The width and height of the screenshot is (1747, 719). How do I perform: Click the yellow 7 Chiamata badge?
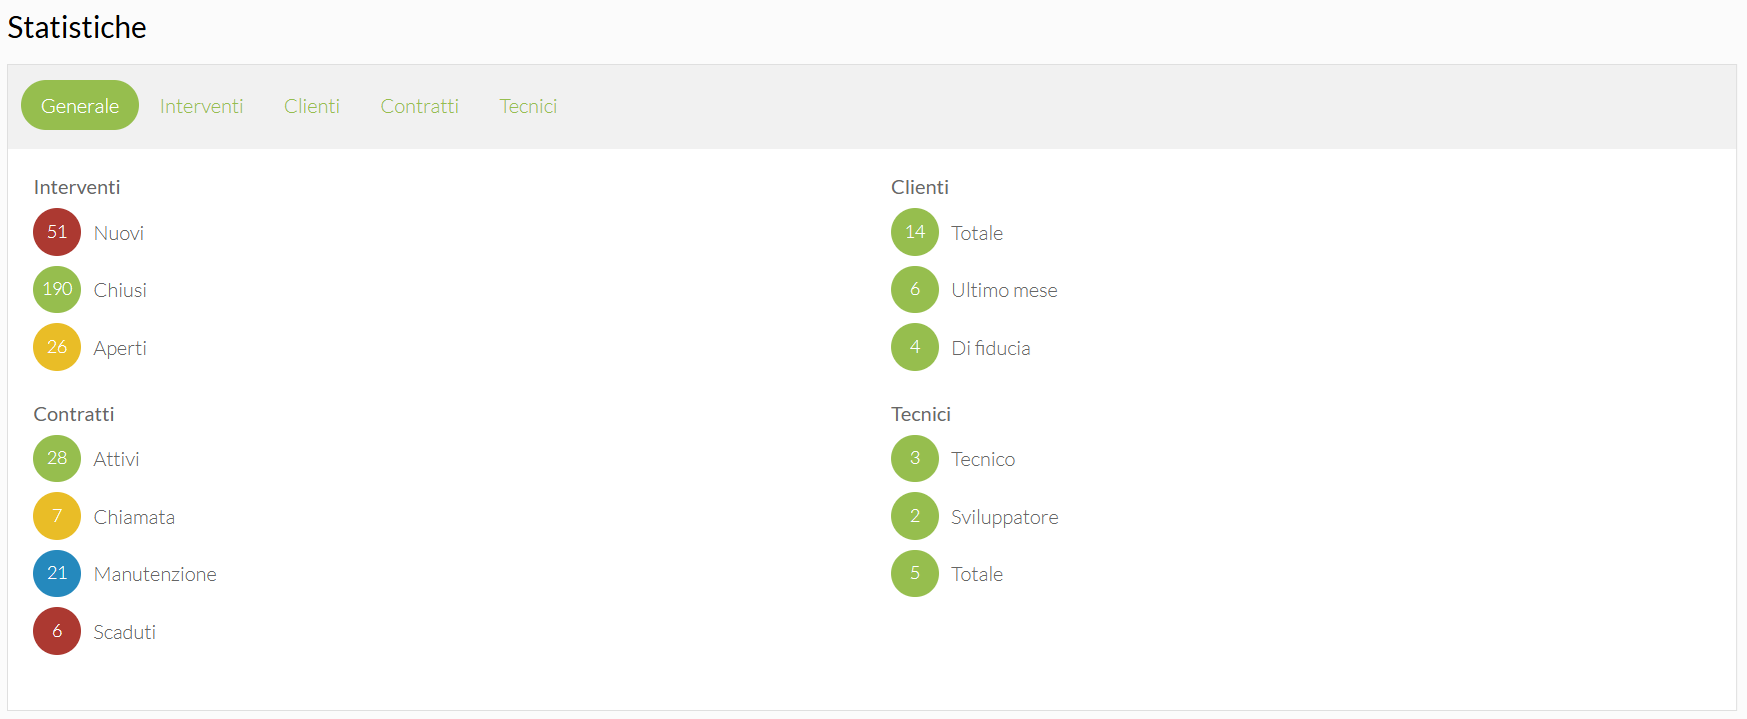point(57,516)
